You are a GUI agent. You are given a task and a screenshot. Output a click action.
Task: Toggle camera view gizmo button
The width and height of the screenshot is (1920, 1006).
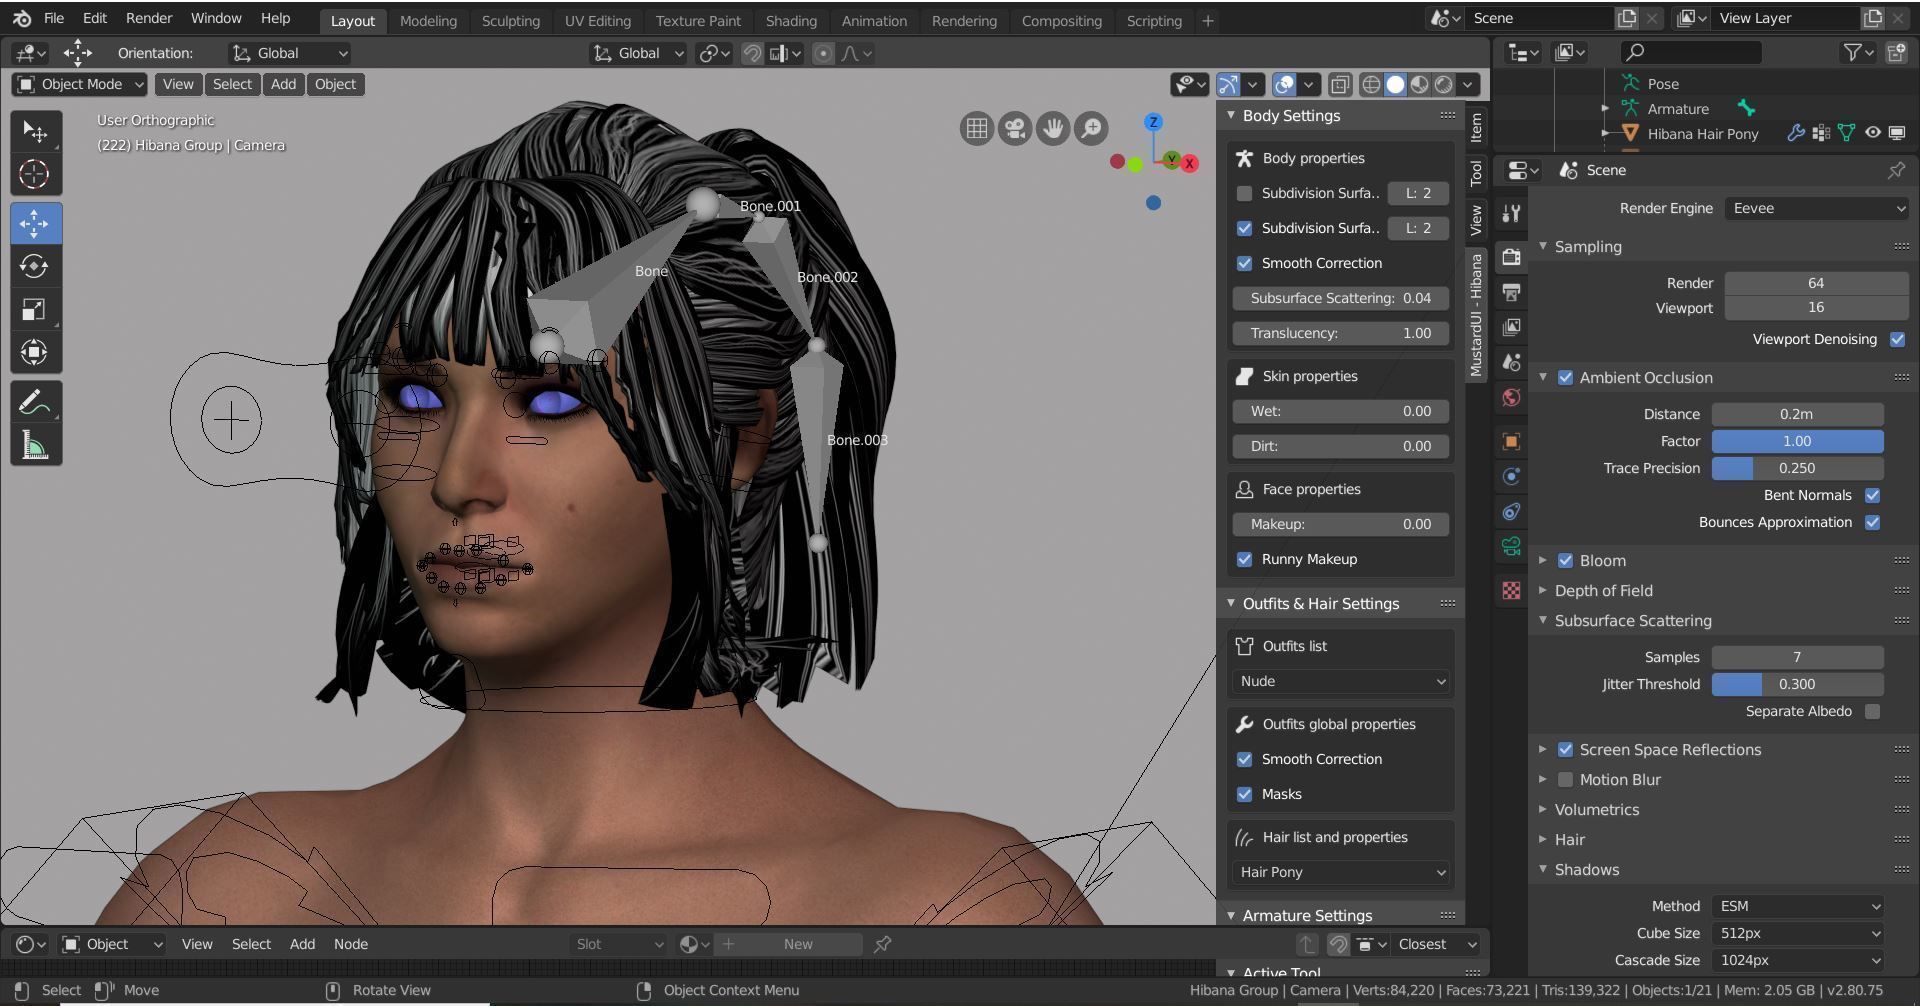[x=1015, y=128]
